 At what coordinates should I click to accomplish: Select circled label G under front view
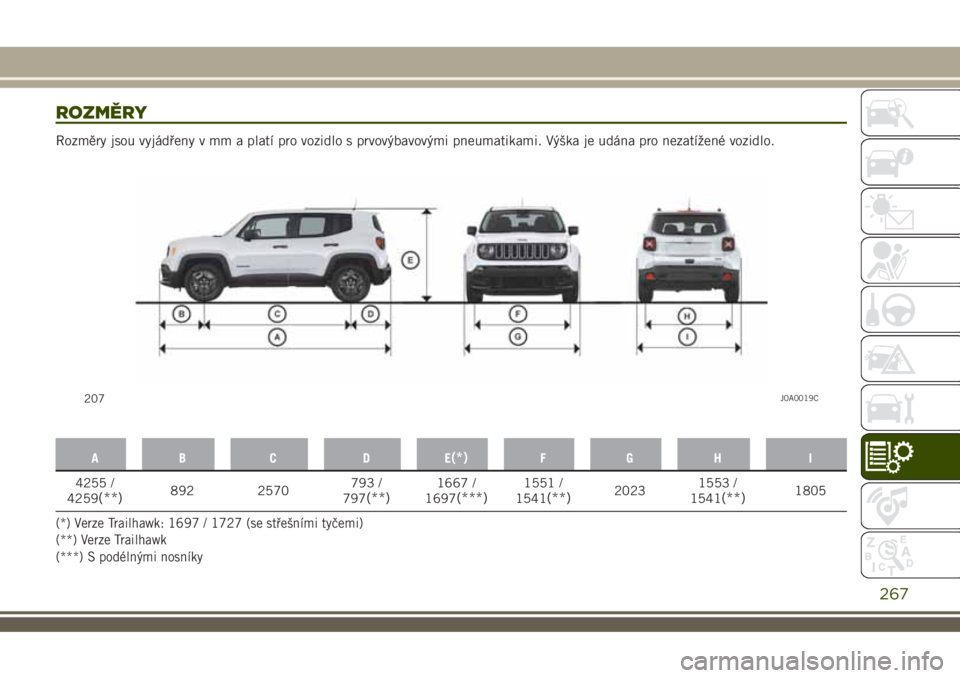tap(518, 337)
